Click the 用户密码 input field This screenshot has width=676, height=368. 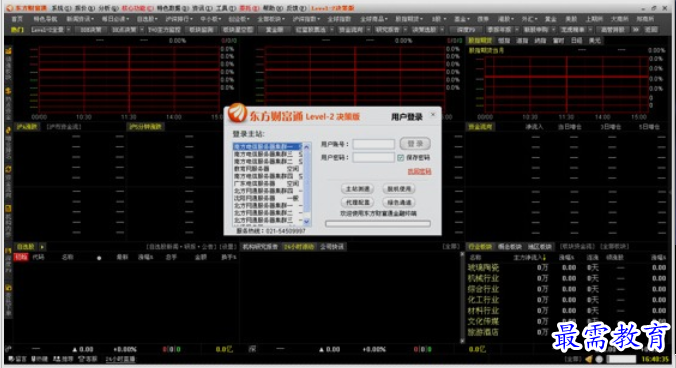(374, 157)
